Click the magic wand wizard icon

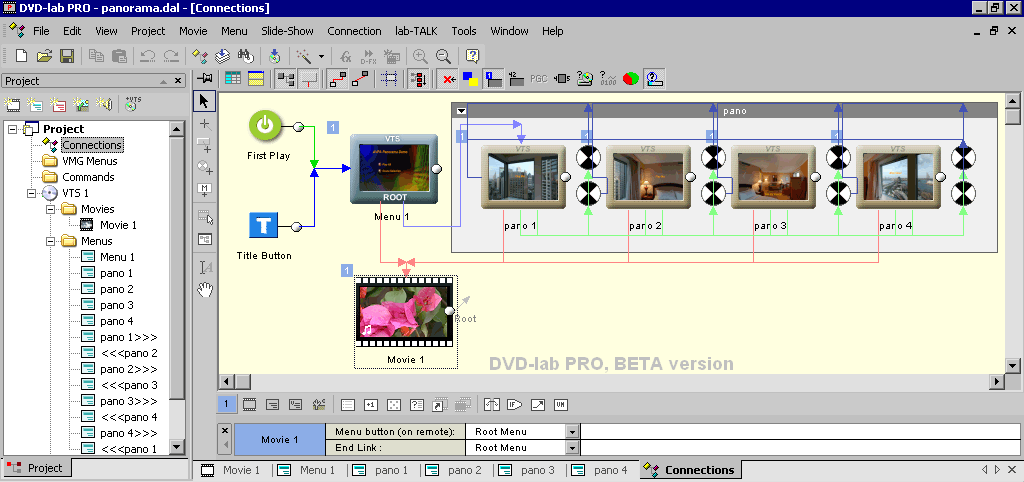coord(304,56)
